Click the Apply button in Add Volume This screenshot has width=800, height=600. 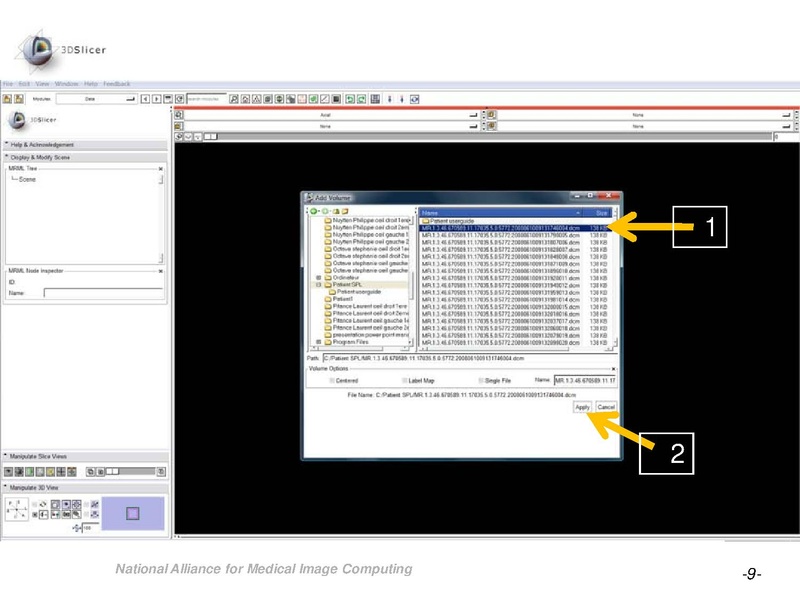[582, 407]
